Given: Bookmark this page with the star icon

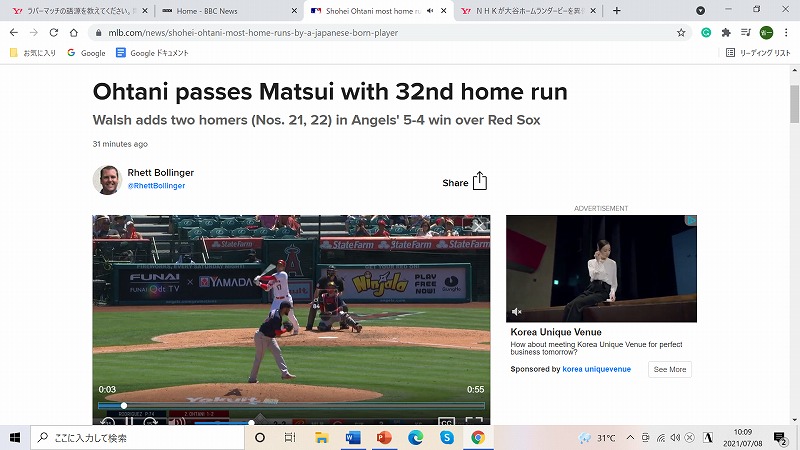Looking at the screenshot, I should point(681,33).
